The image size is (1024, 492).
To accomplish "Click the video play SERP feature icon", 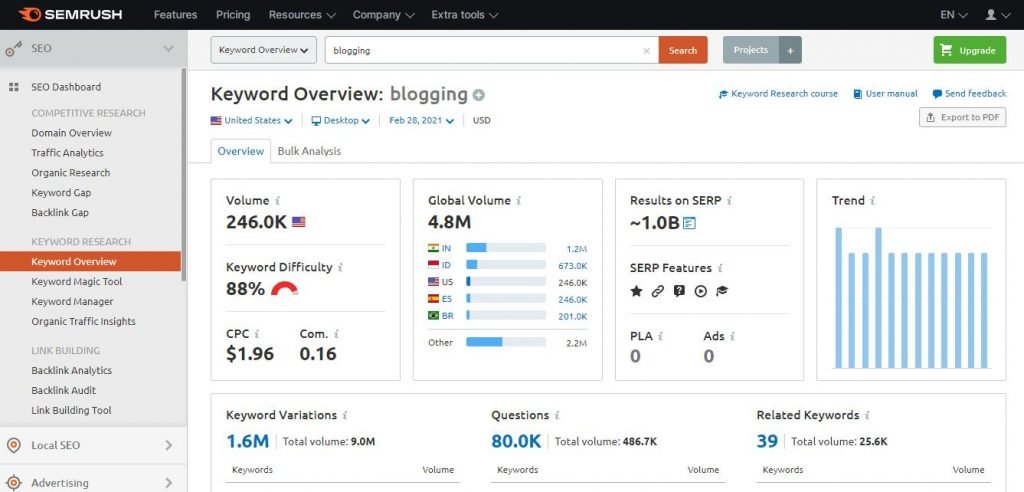I will click(701, 291).
